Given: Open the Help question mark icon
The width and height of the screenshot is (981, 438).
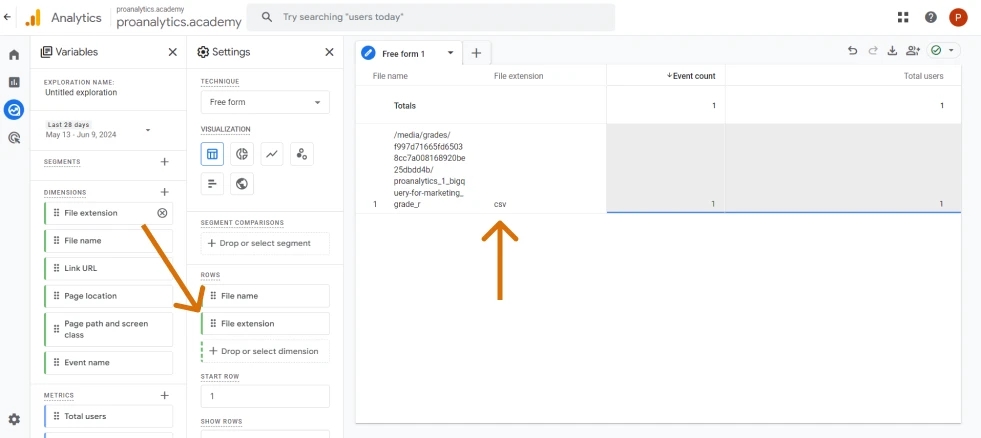Looking at the screenshot, I should click(x=931, y=18).
